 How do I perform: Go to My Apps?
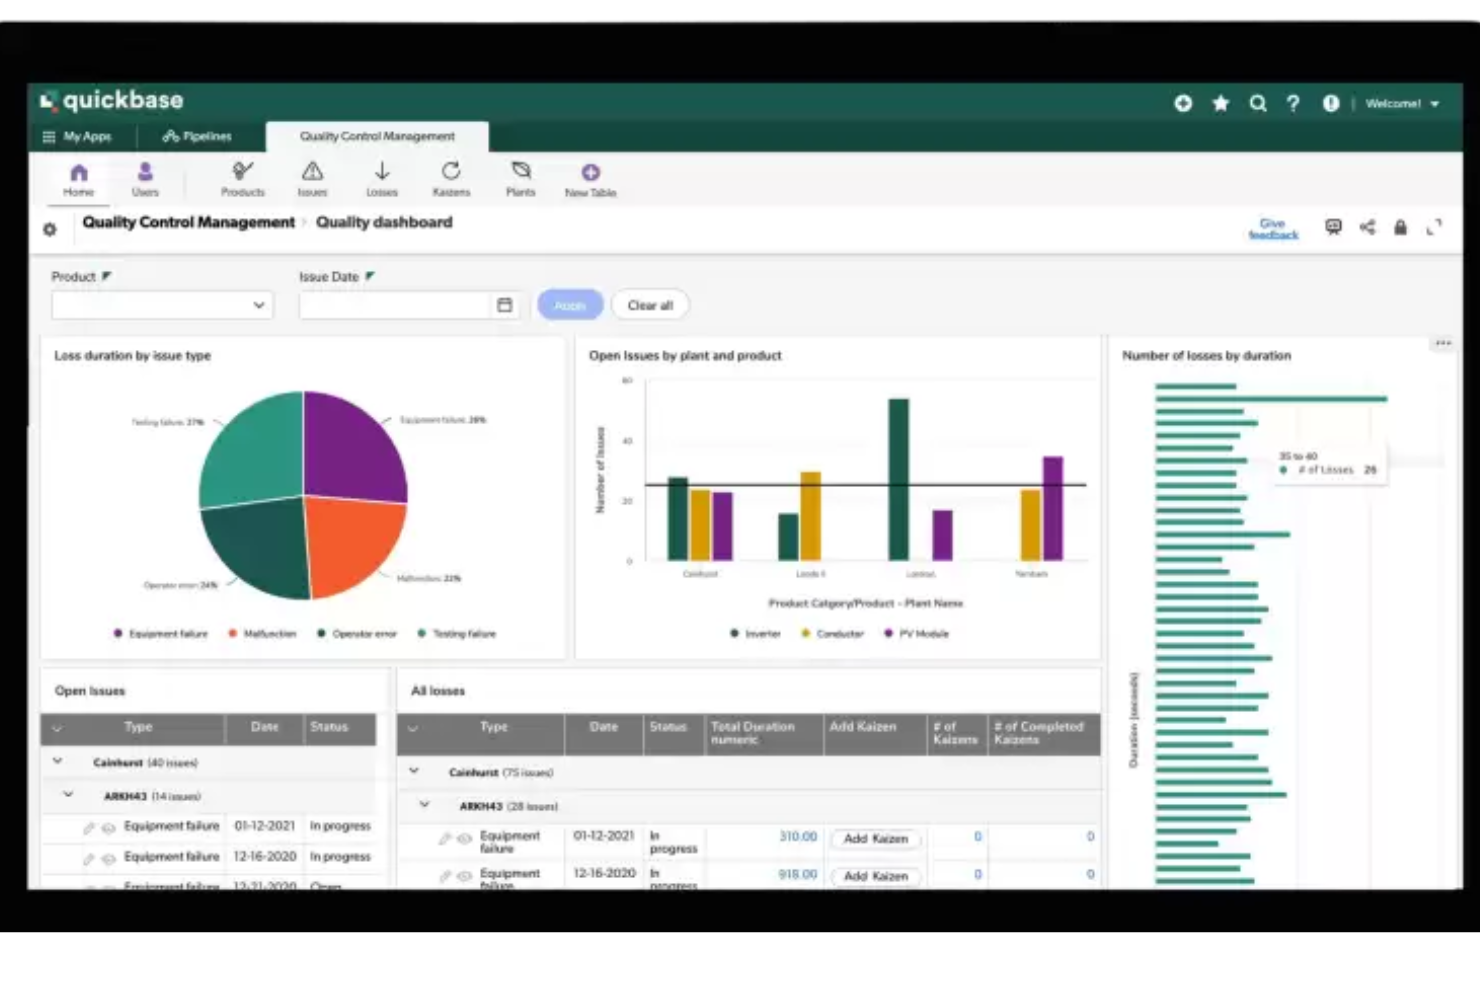click(x=80, y=136)
